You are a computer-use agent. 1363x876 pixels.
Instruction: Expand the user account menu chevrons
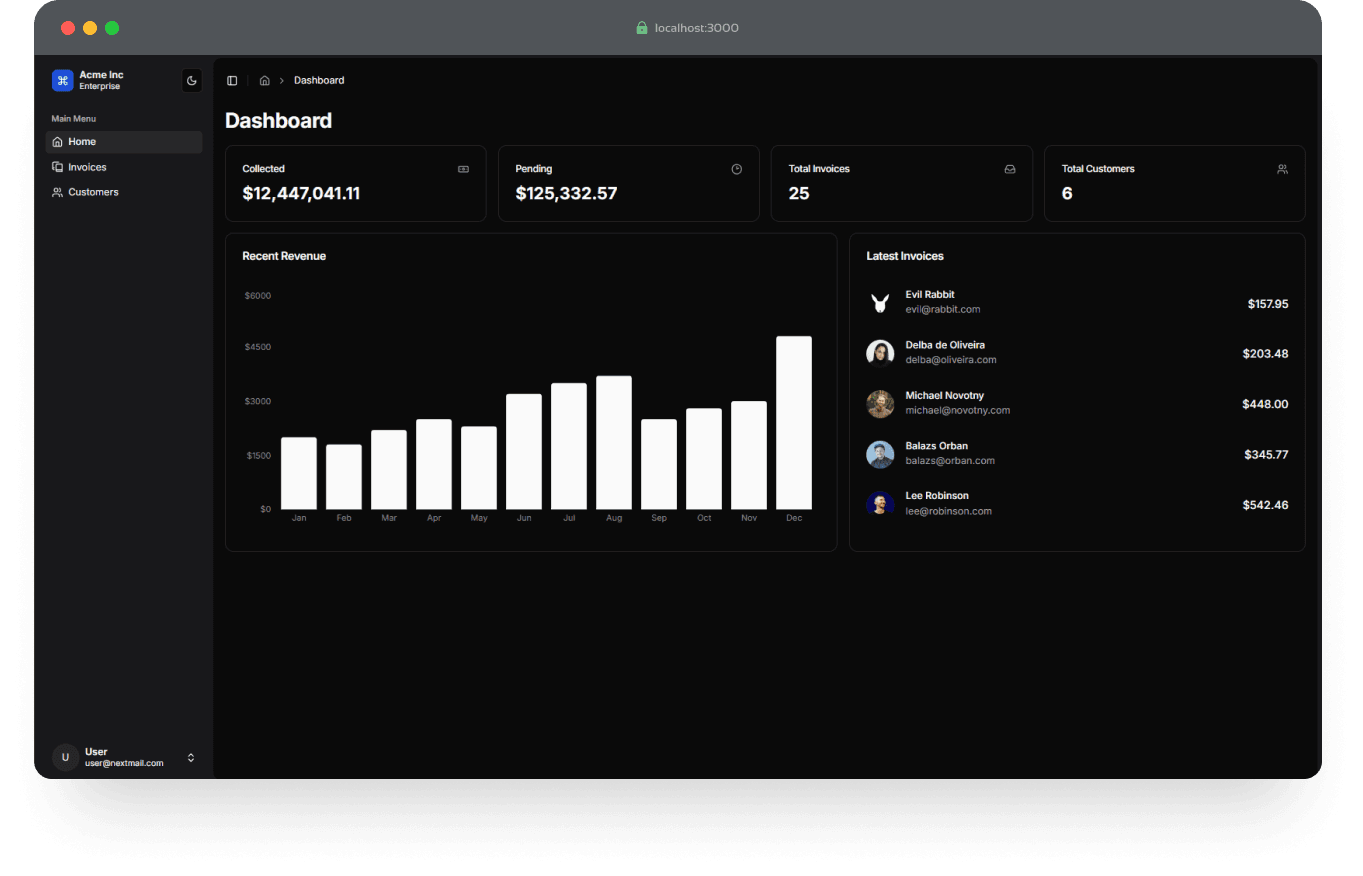tap(191, 758)
